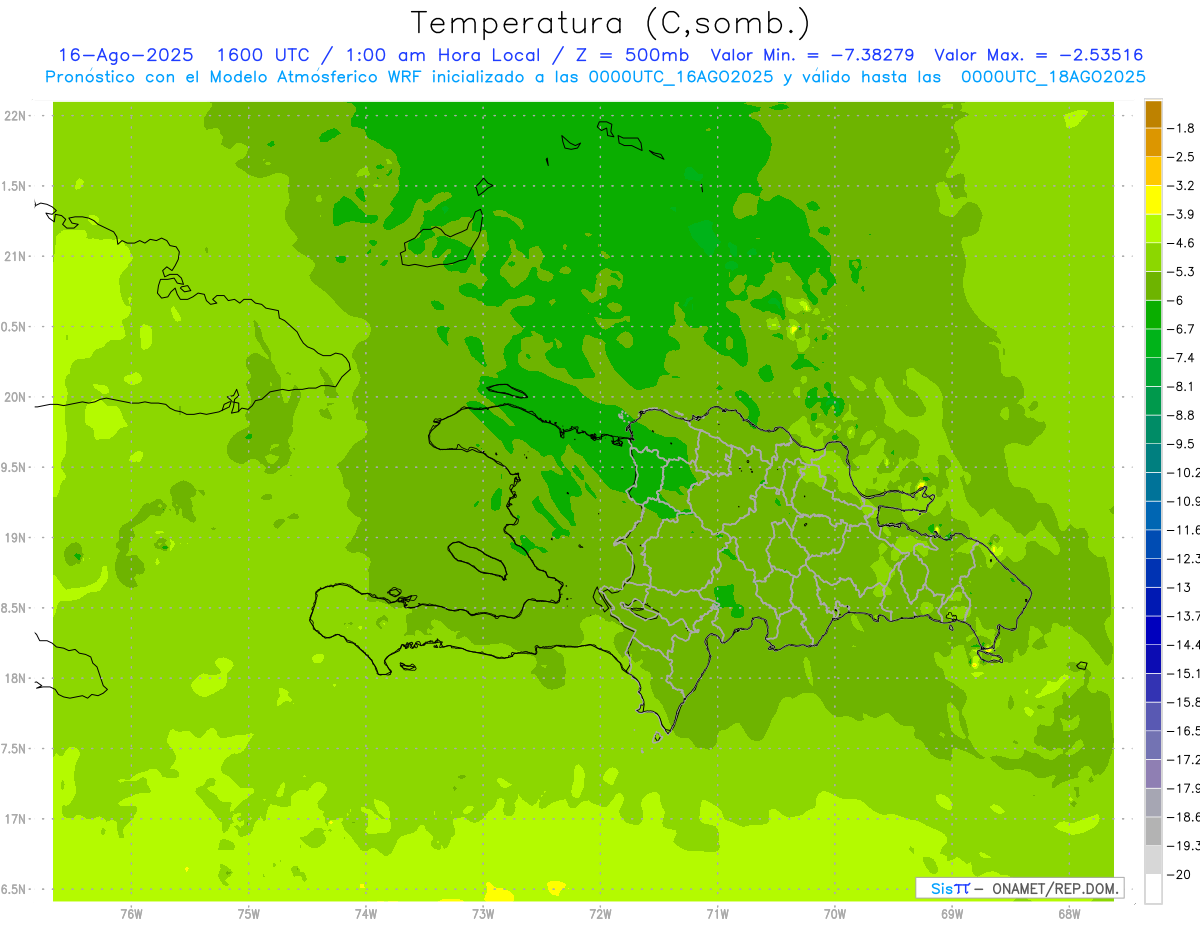Click the '21N' latitude label

14,256
